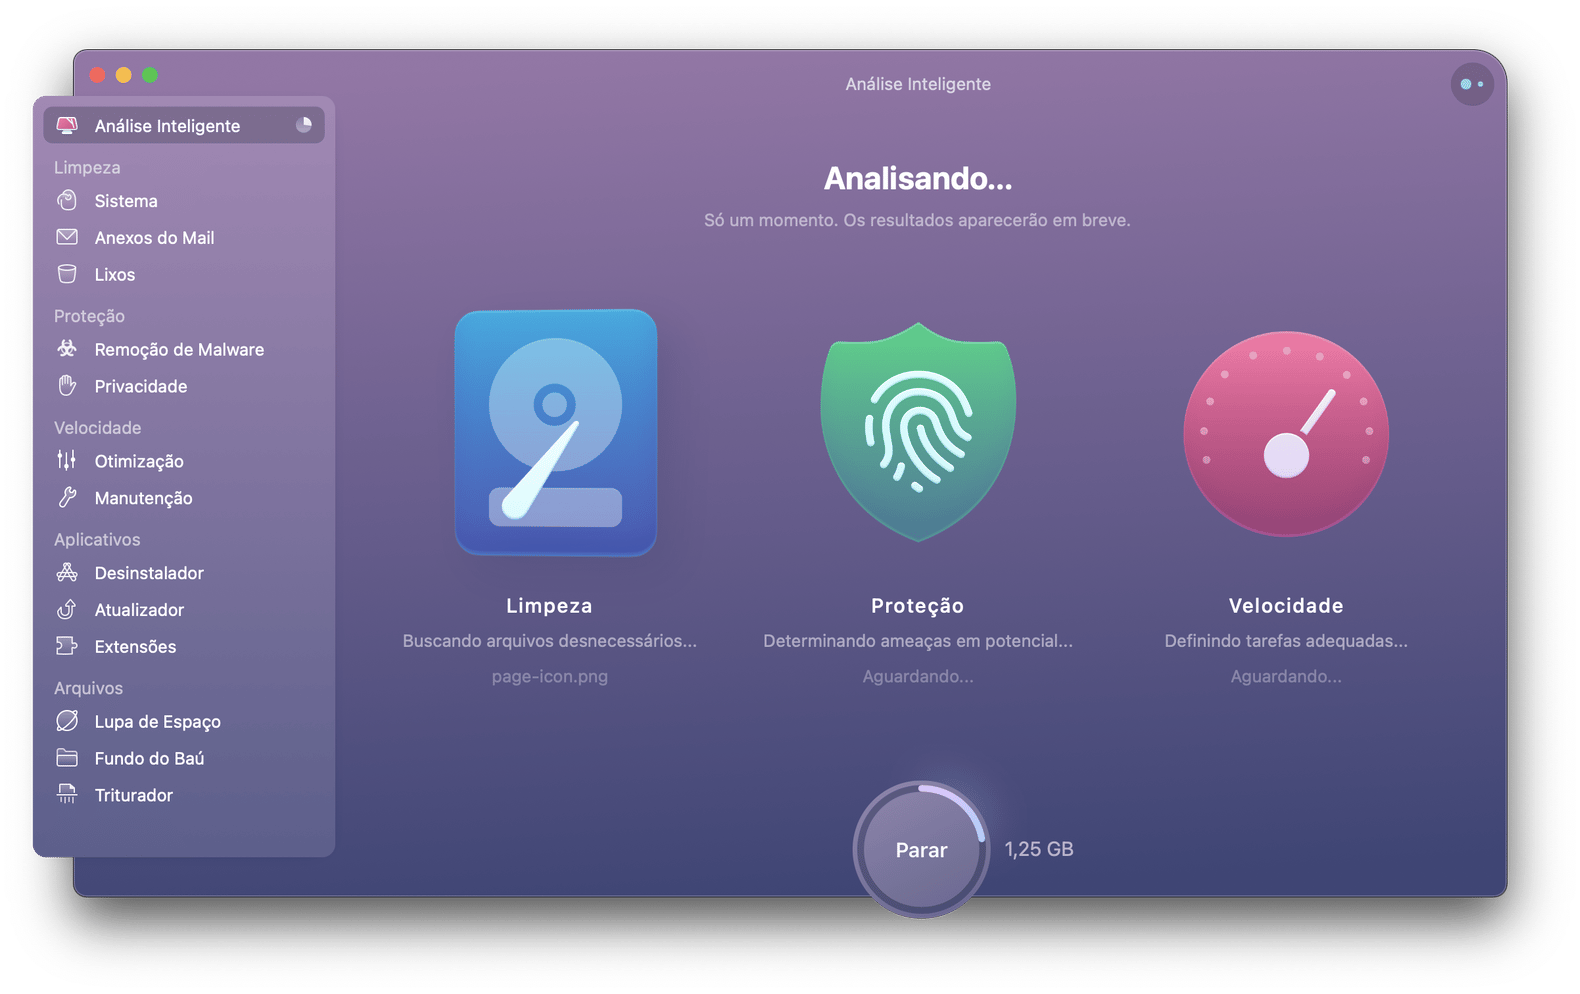The height and width of the screenshot is (994, 1580).
Task: Minimize the window with yellow button
Action: [123, 75]
